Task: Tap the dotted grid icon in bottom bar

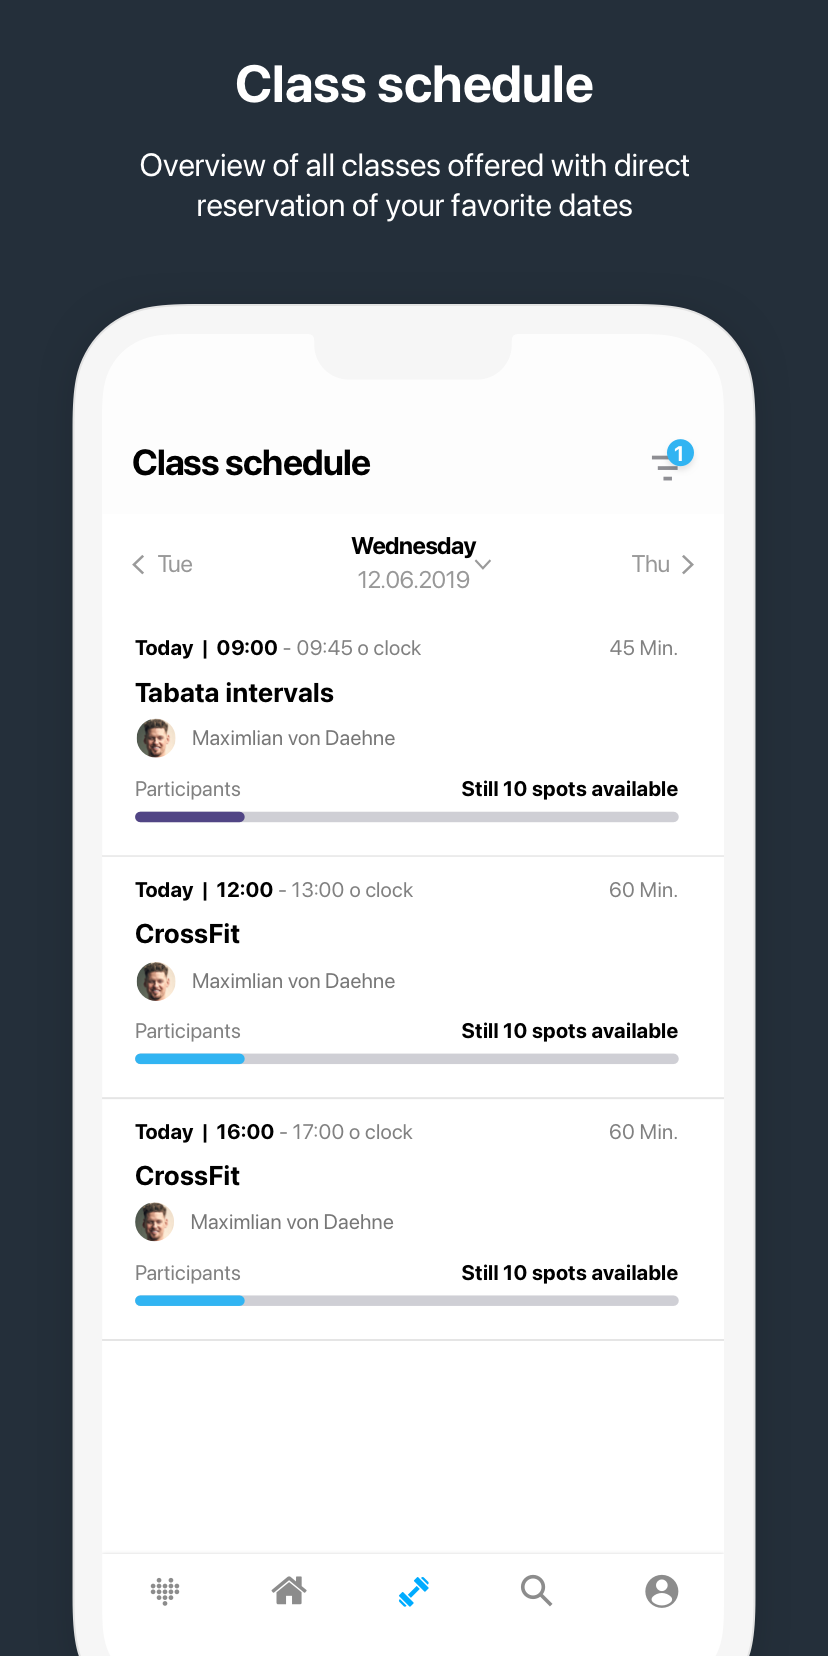Action: click(x=165, y=1590)
